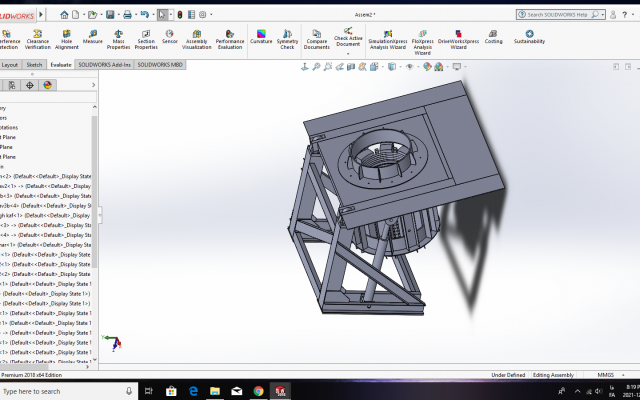Undo the last action
640x400 pixels.
pyautogui.click(x=144, y=15)
